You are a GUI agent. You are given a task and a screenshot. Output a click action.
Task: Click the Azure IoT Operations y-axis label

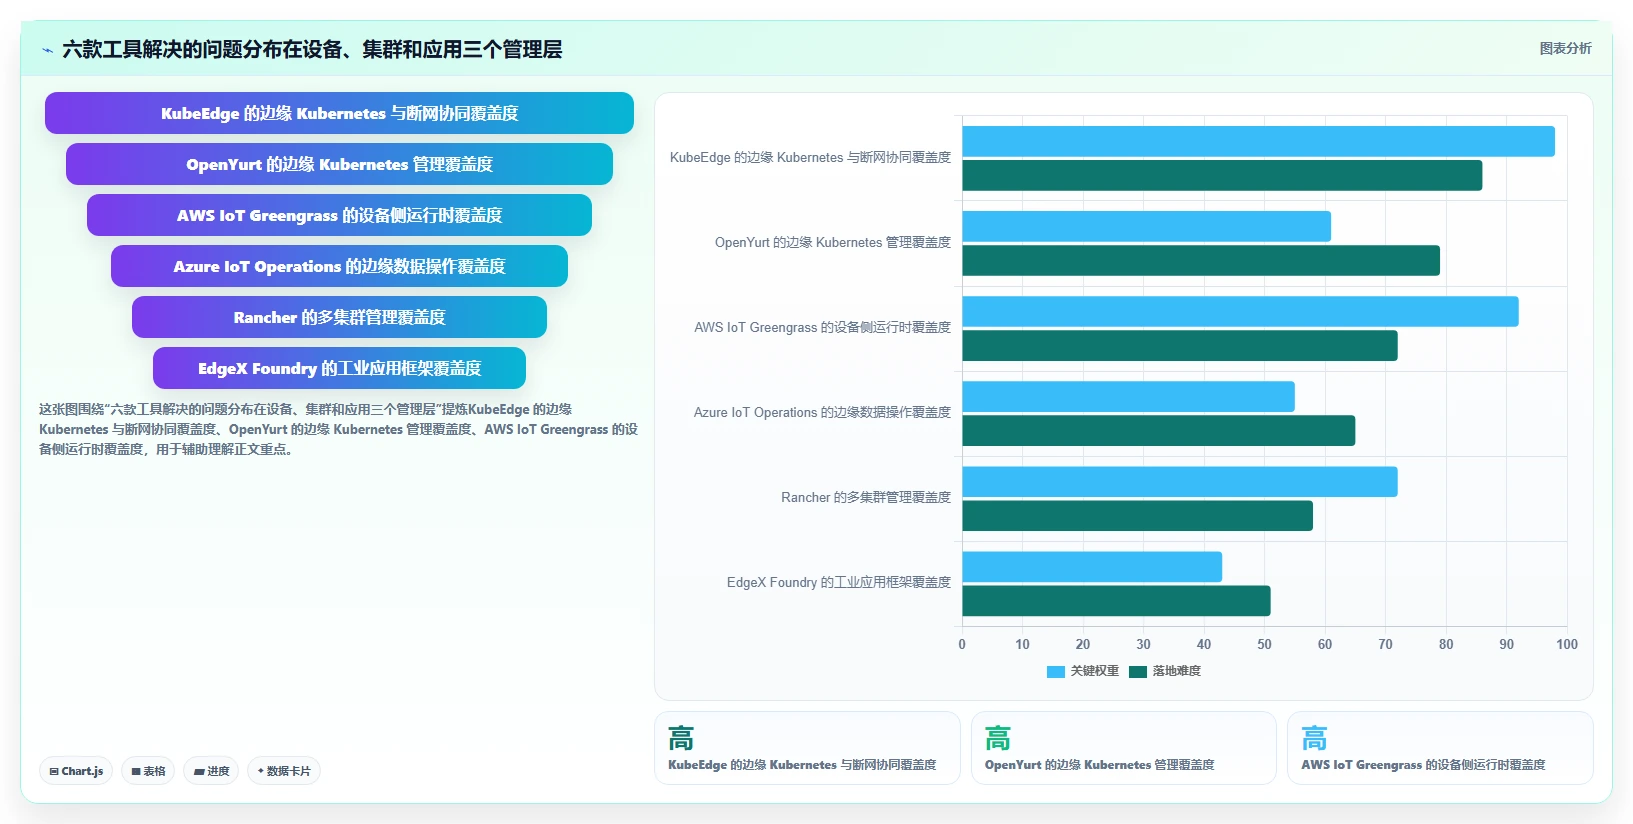(822, 413)
